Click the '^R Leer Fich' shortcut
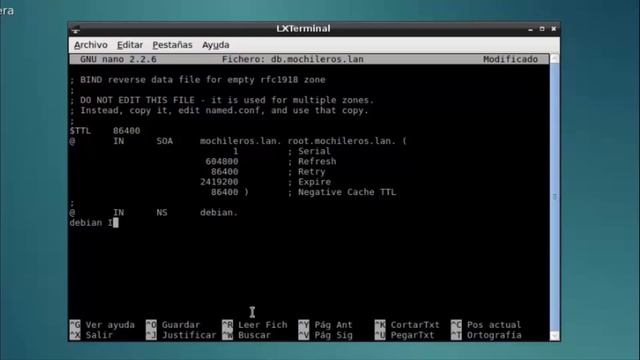640x360 pixels. (255, 325)
